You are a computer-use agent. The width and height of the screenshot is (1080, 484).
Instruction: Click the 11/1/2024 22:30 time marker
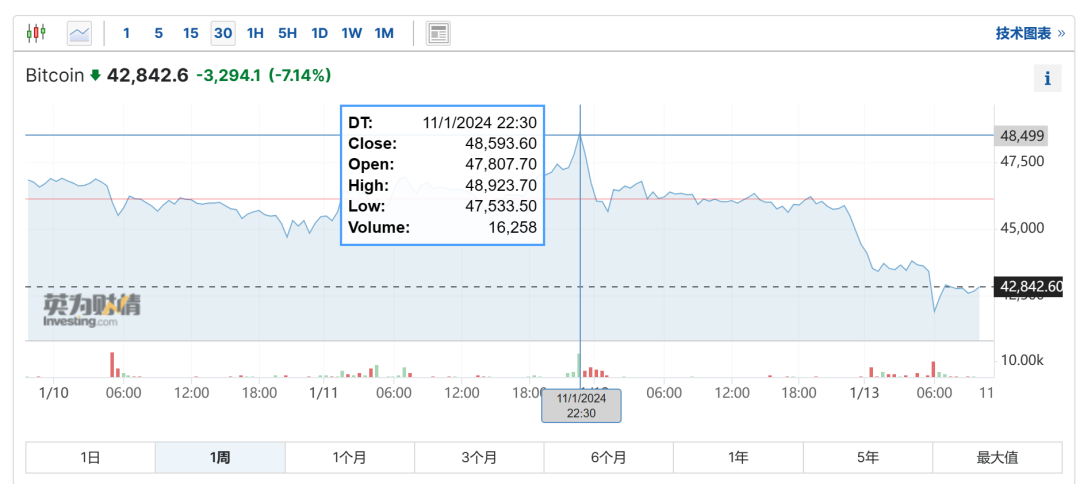coord(581,405)
